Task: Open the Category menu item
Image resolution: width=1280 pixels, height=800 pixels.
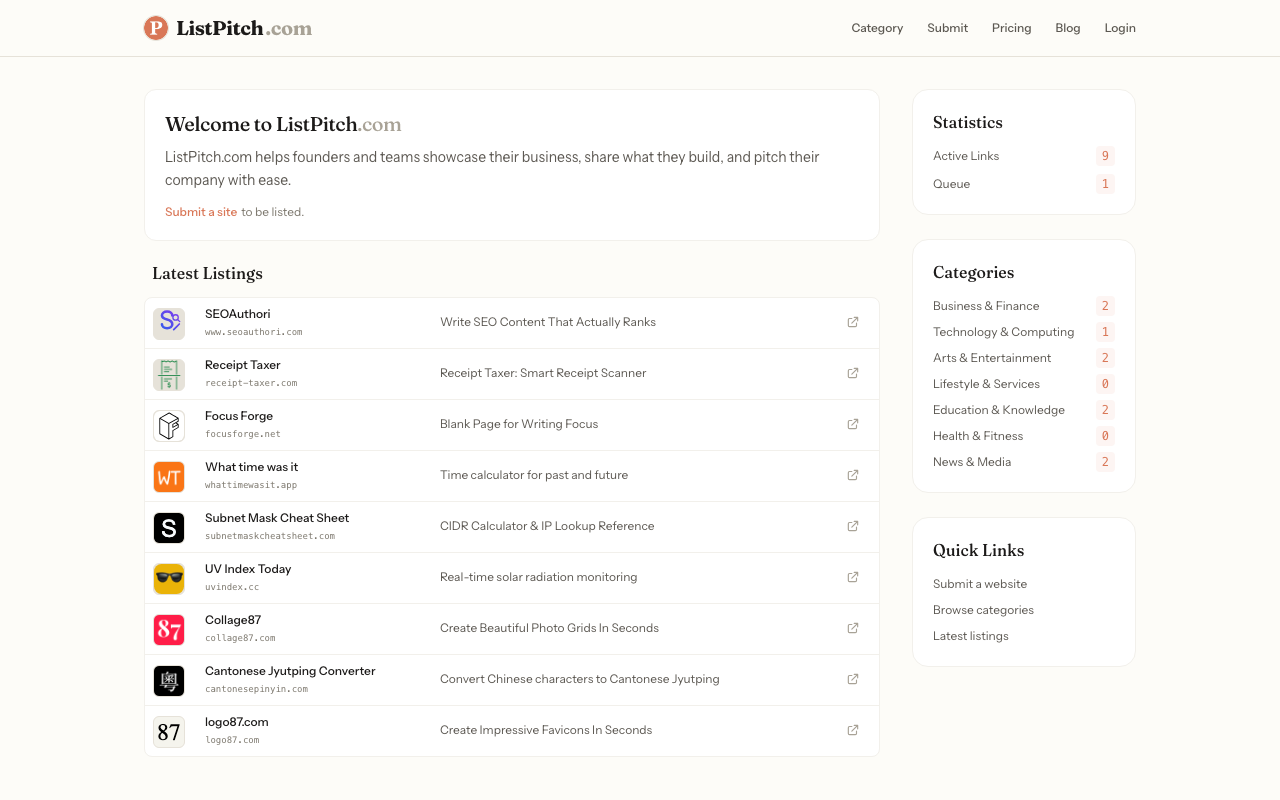Action: point(877,28)
